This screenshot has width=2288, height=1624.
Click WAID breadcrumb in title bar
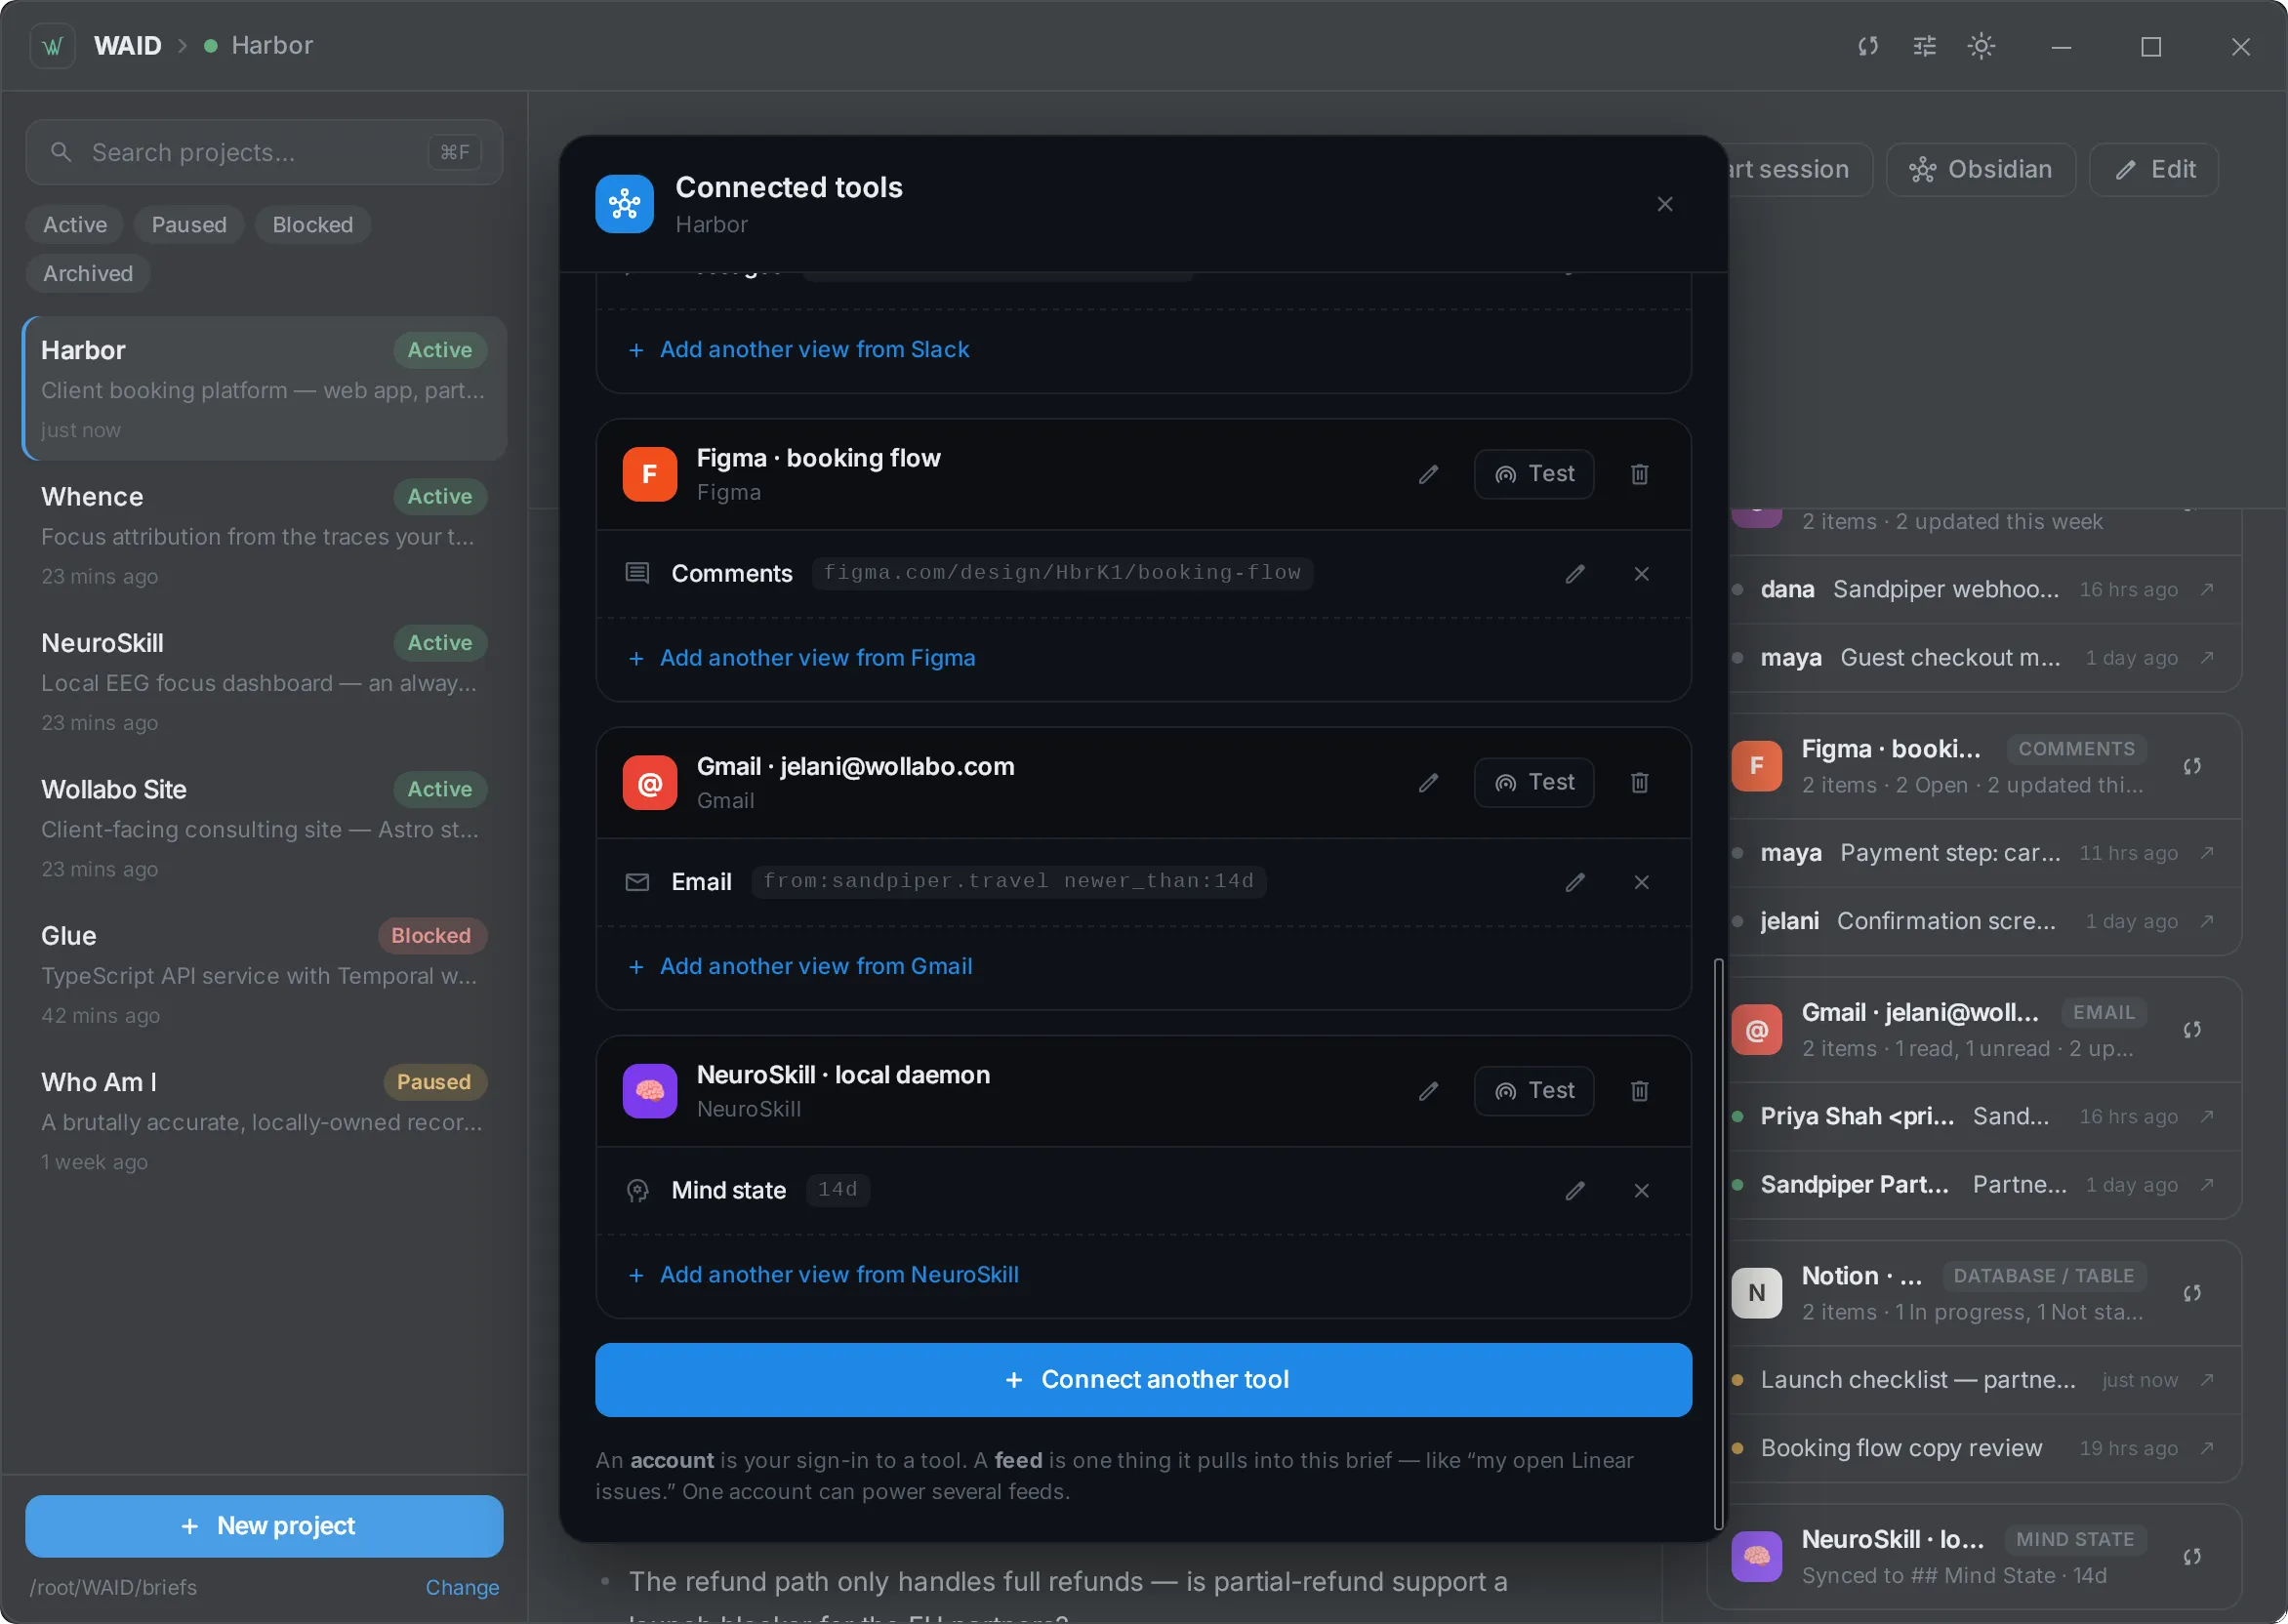127,46
